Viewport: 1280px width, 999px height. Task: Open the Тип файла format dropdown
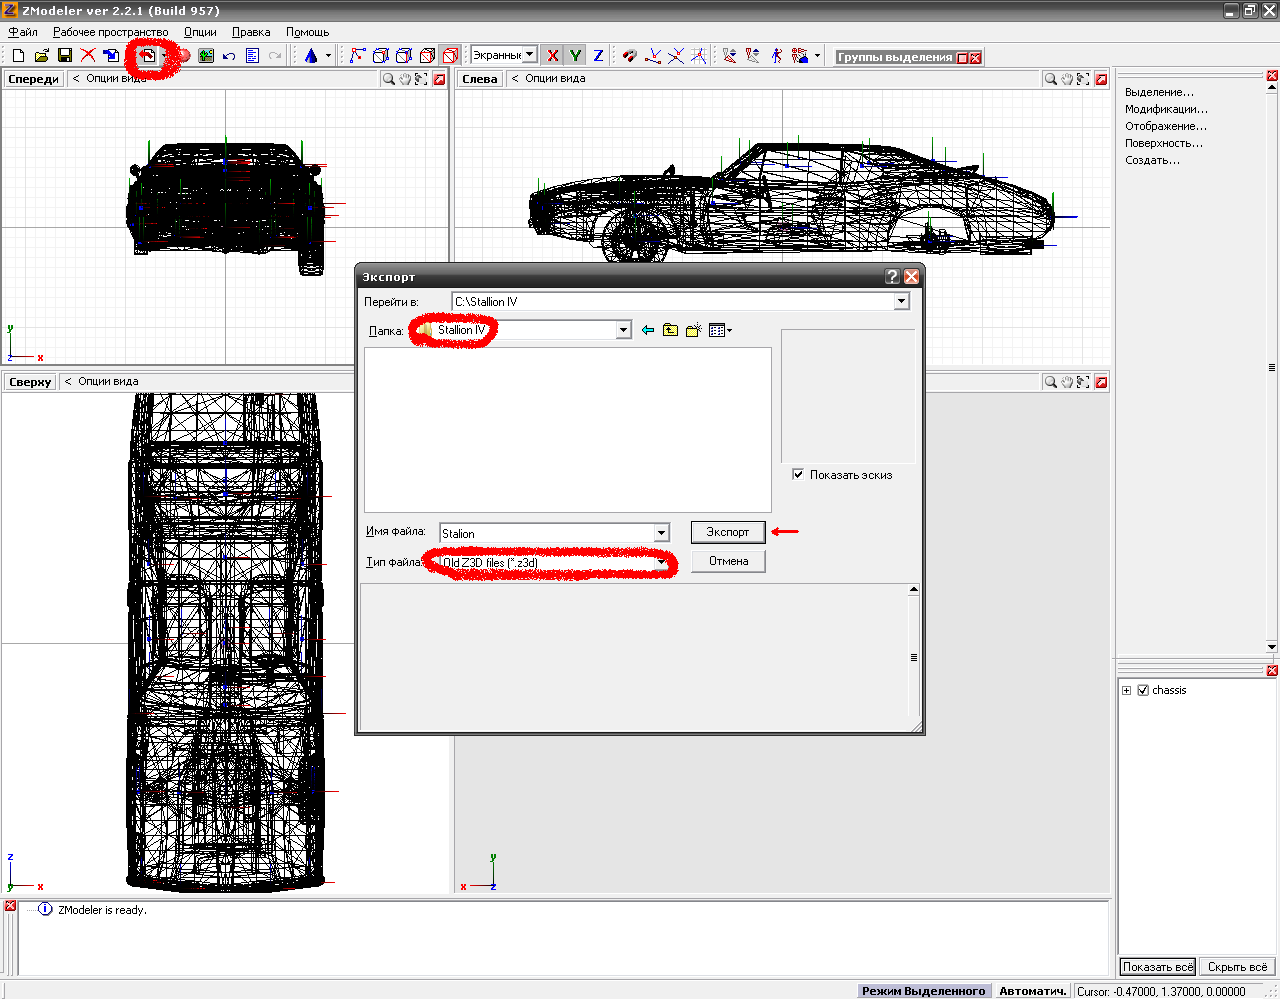[661, 563]
